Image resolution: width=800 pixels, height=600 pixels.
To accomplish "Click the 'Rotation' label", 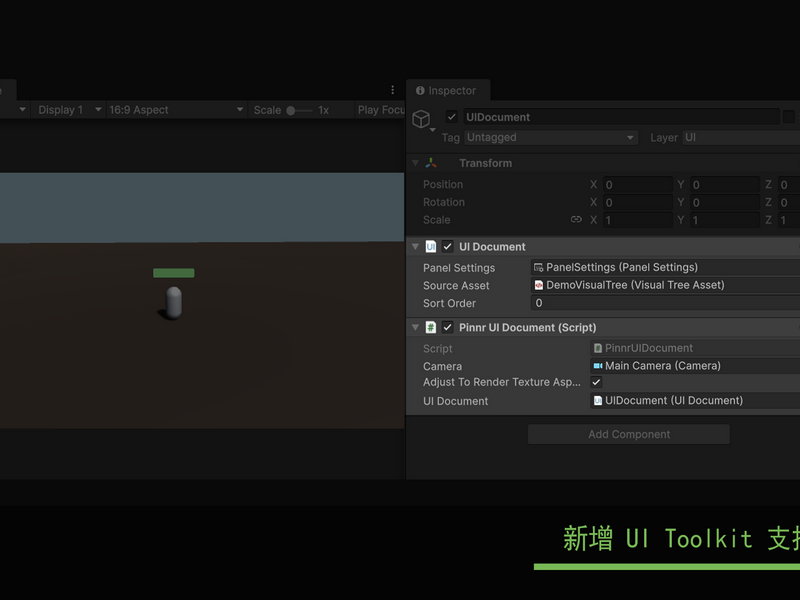I will [444, 202].
